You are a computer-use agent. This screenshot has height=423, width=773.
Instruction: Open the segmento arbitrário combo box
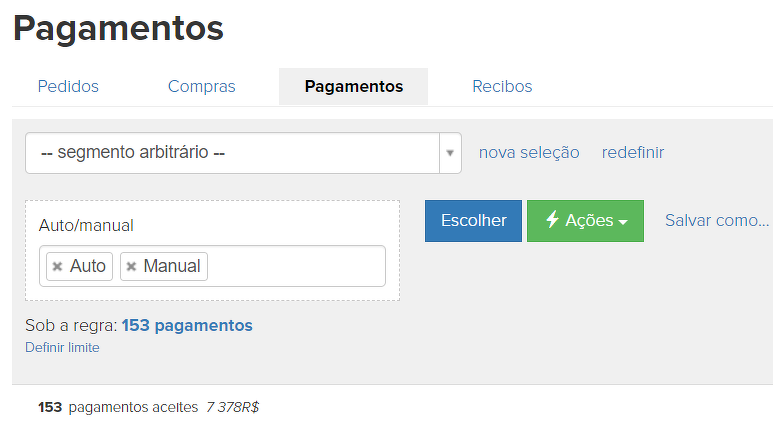[232, 153]
